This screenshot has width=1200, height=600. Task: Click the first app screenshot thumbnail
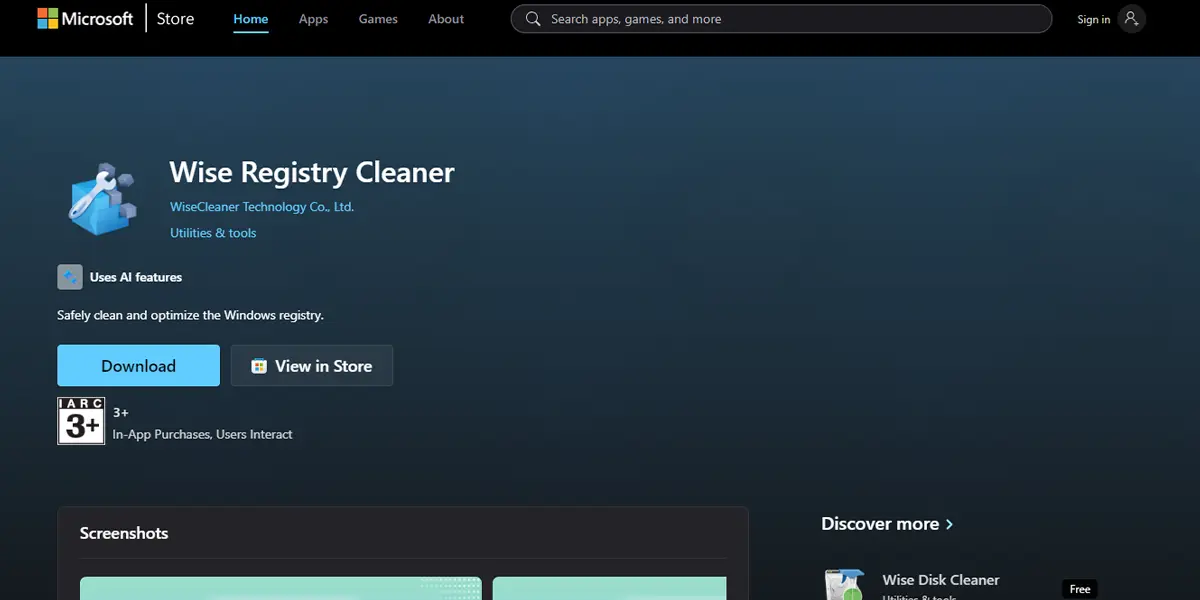point(280,590)
